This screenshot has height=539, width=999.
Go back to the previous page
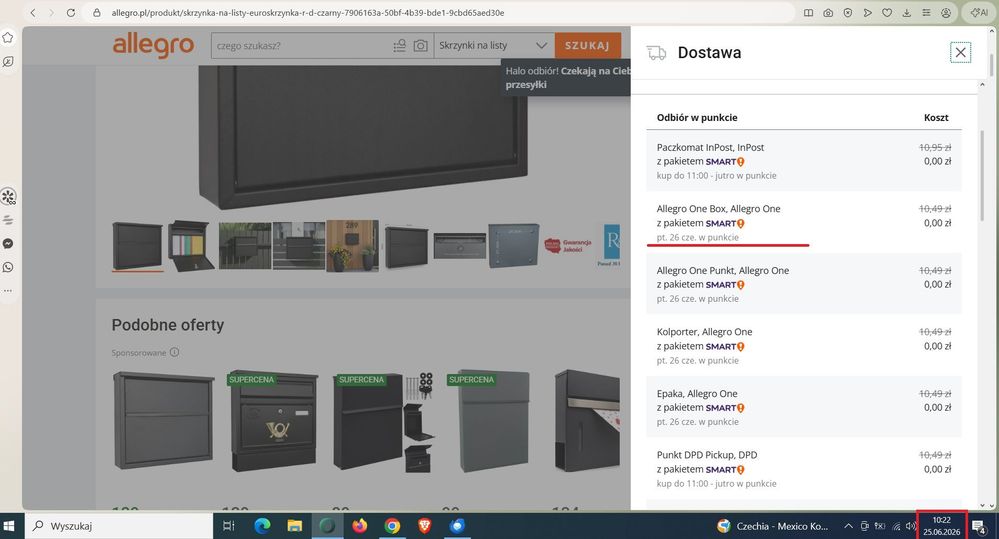pyautogui.click(x=33, y=13)
